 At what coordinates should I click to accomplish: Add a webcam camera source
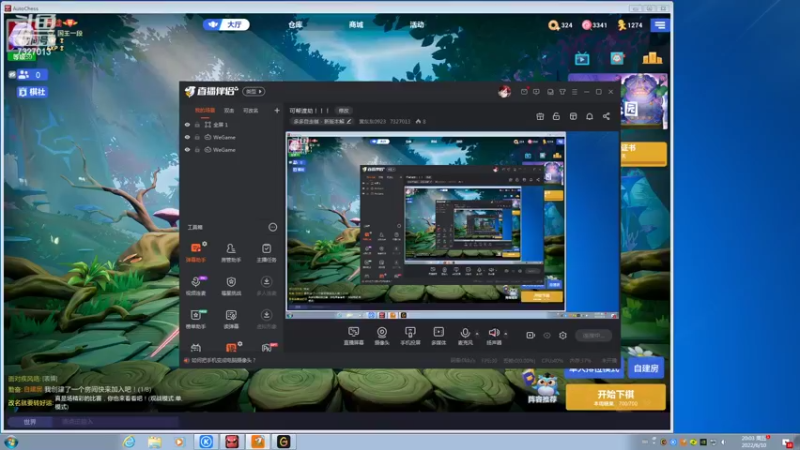pos(382,336)
